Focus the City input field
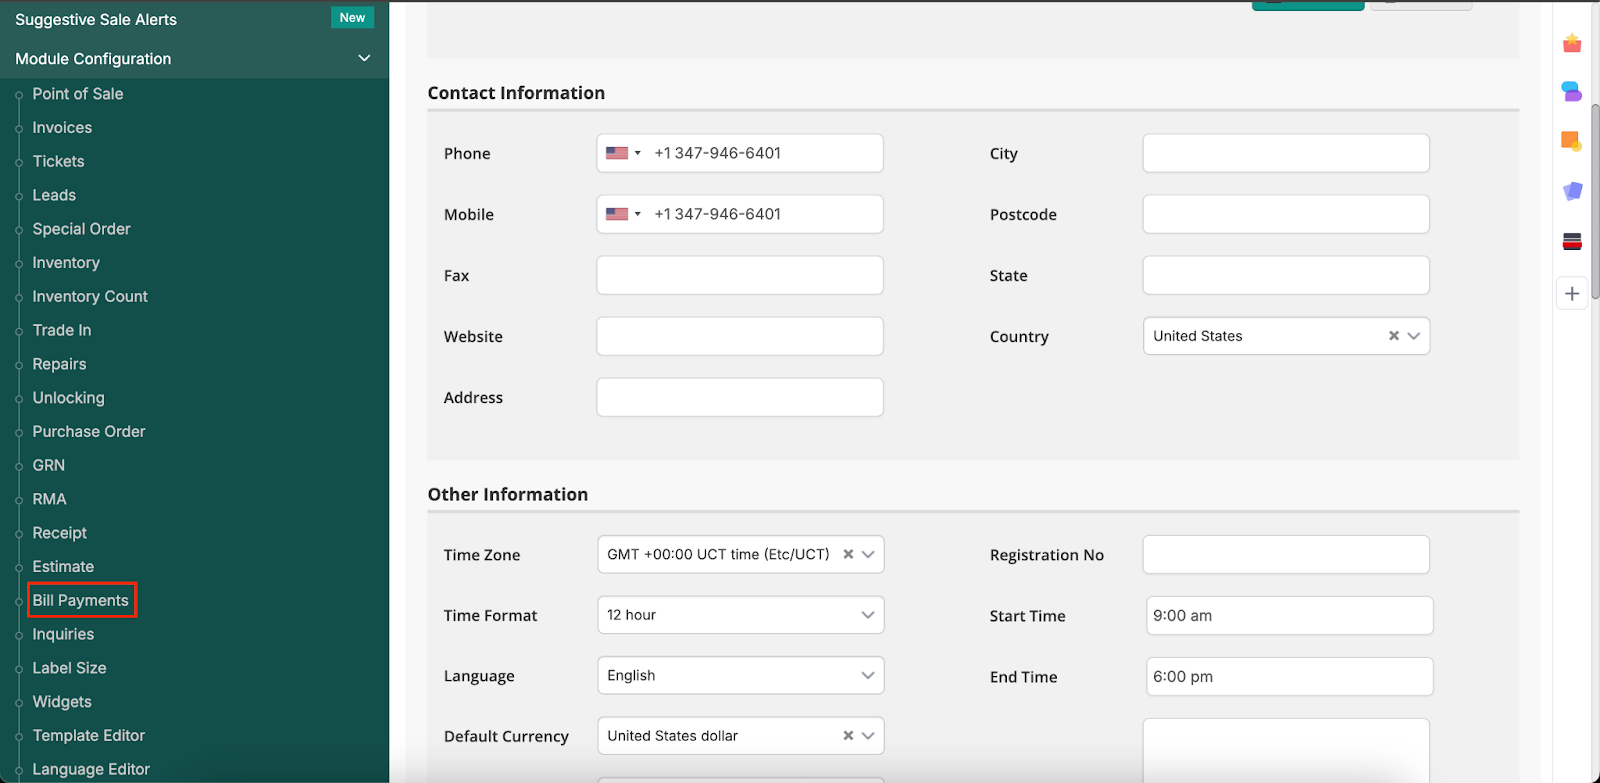This screenshot has height=783, width=1600. (x=1286, y=153)
